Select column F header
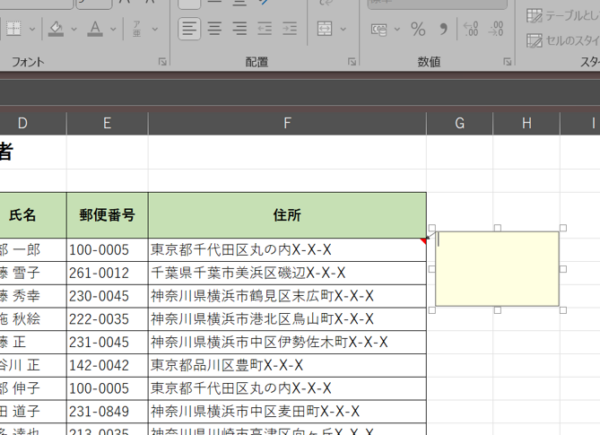 click(287, 123)
